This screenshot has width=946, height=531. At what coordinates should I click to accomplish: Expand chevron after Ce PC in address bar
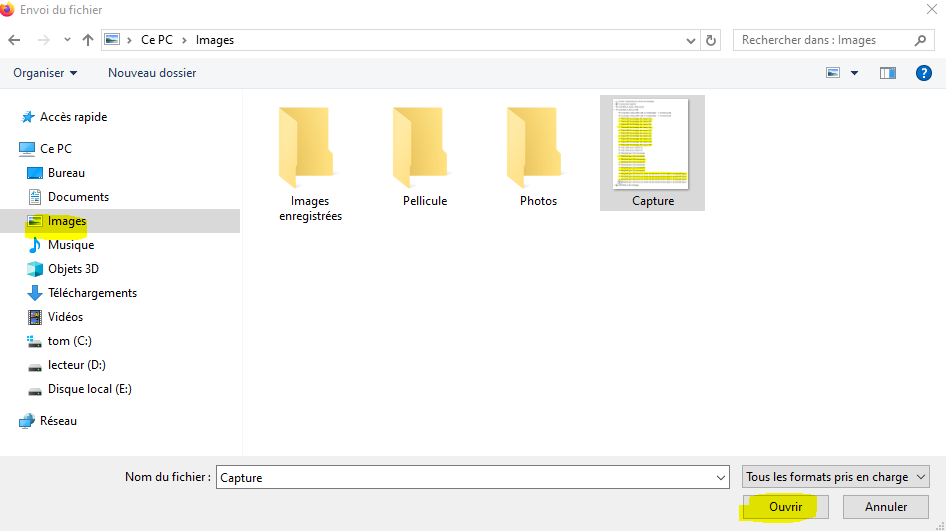click(185, 40)
